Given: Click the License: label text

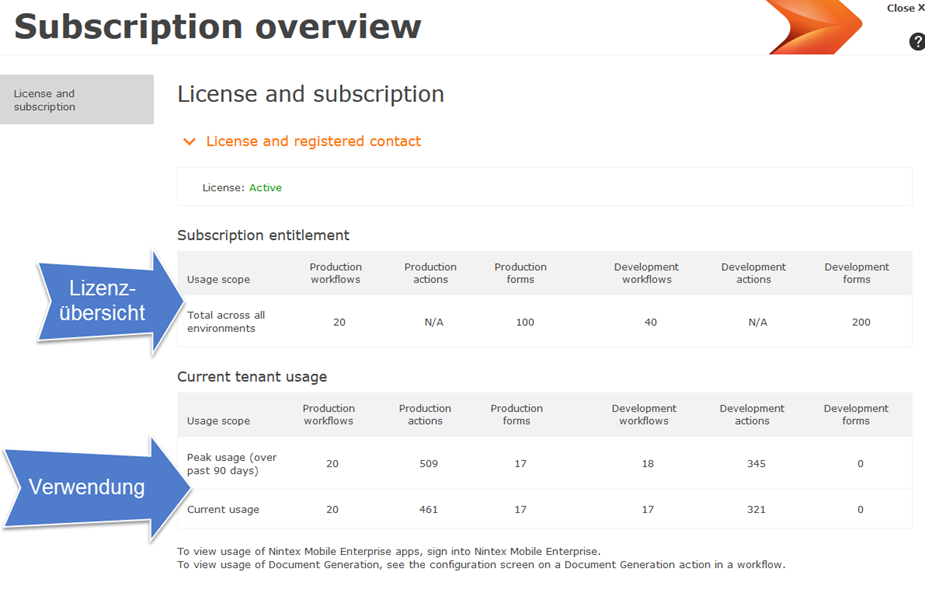Looking at the screenshot, I should [223, 188].
